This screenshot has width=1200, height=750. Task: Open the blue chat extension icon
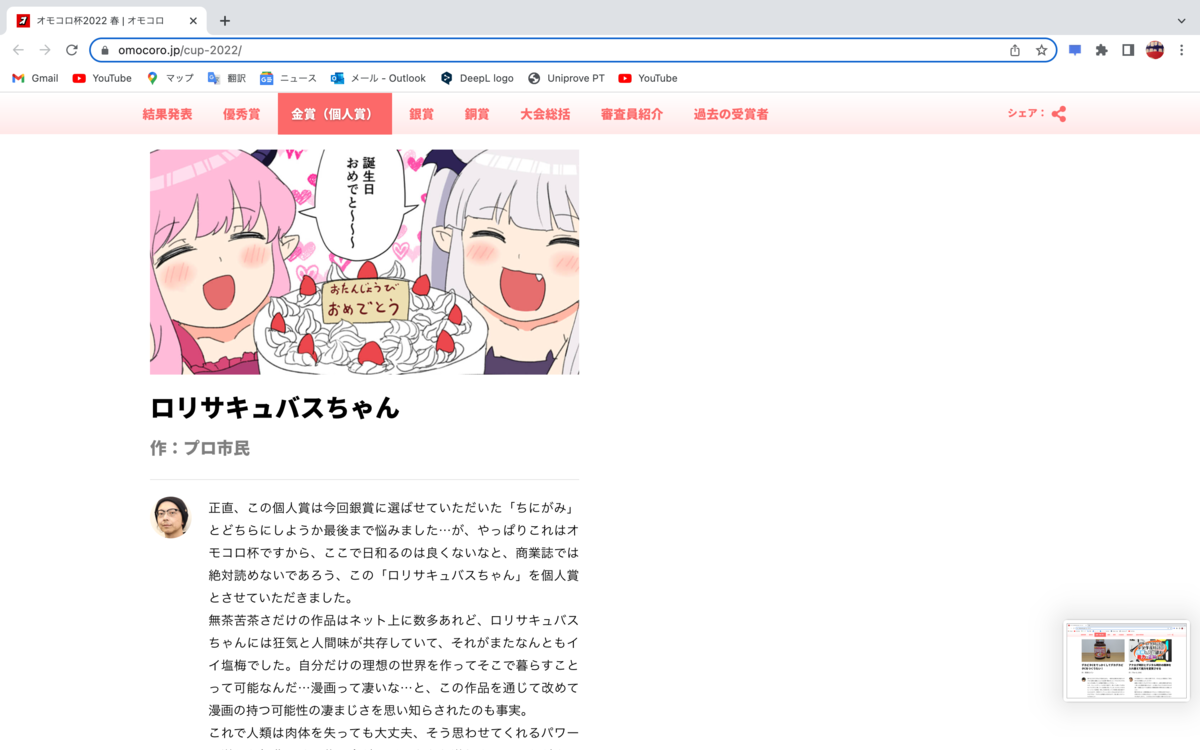[x=1075, y=50]
